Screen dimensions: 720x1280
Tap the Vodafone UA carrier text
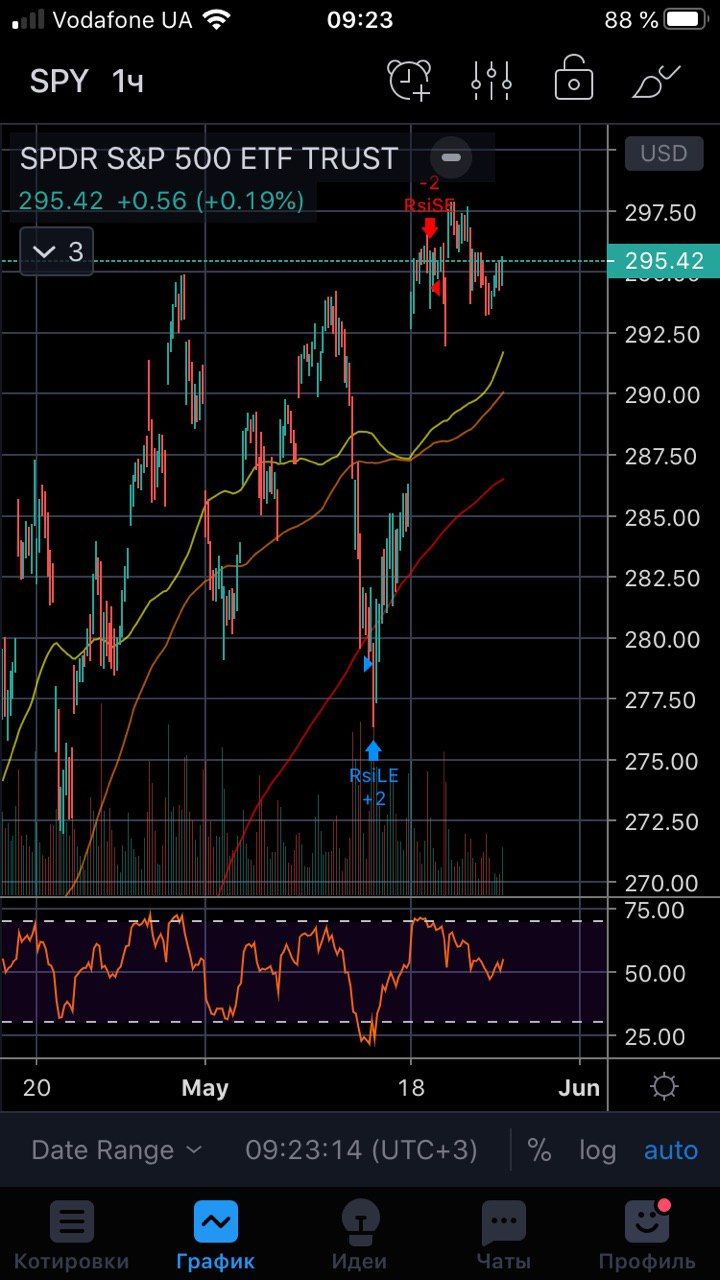(x=122, y=19)
